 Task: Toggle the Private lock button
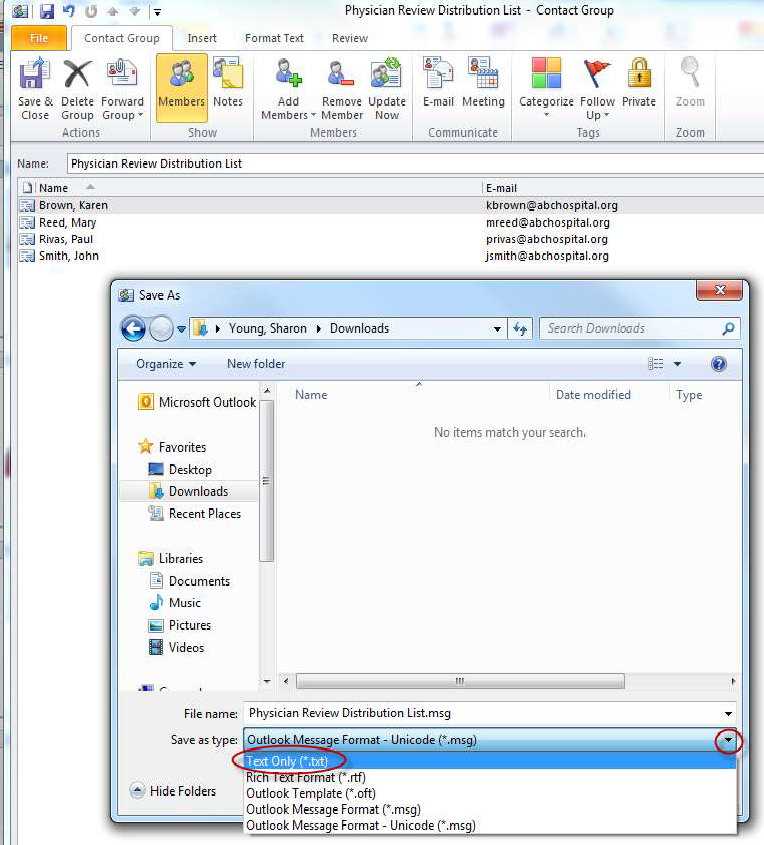pos(639,84)
